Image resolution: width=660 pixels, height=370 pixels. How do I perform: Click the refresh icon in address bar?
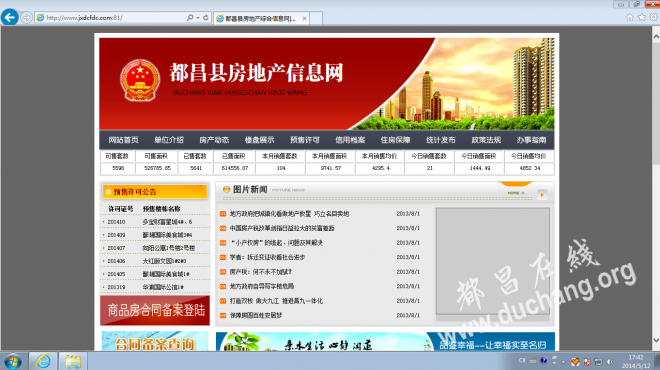point(205,18)
